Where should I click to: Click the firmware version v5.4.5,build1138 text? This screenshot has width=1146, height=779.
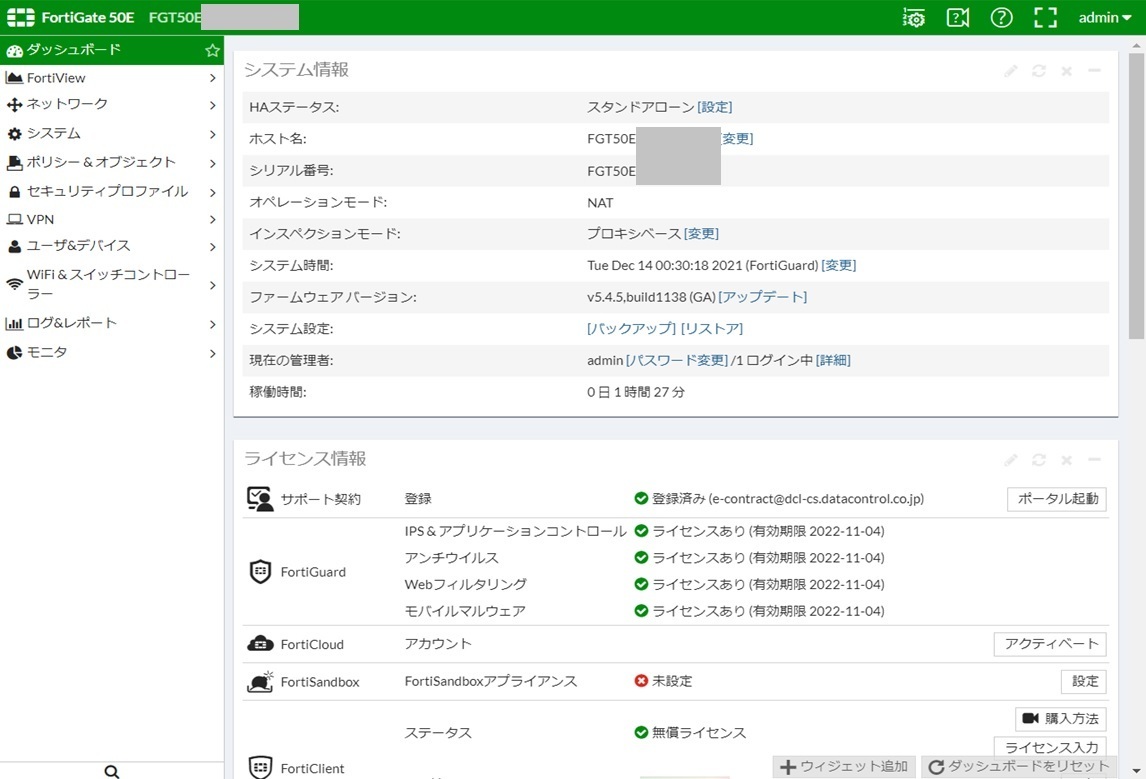pos(651,297)
